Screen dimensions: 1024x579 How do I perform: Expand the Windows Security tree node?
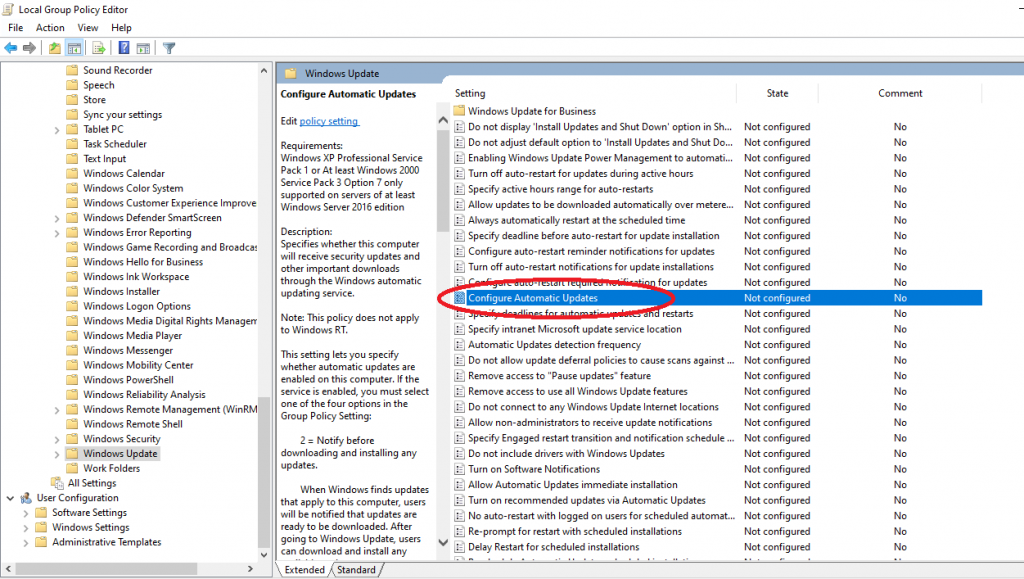(x=57, y=439)
